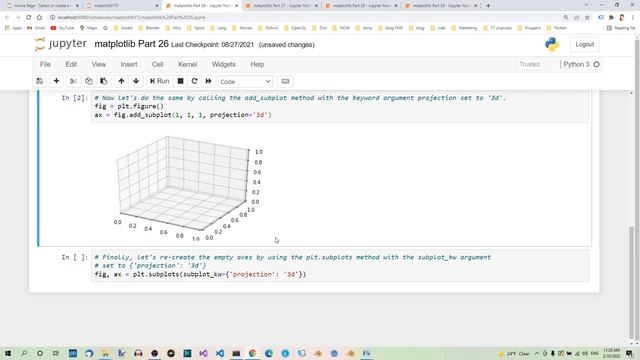Image resolution: width=640 pixels, height=360 pixels.
Task: Cut selected cells with scissors icon
Action: (x=73, y=81)
